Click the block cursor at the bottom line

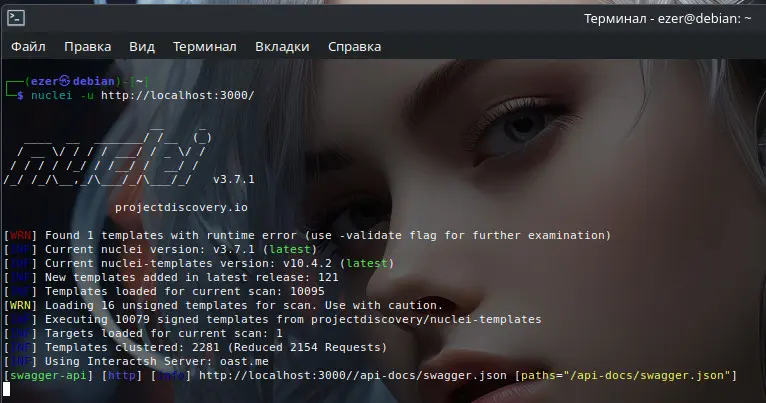7,389
